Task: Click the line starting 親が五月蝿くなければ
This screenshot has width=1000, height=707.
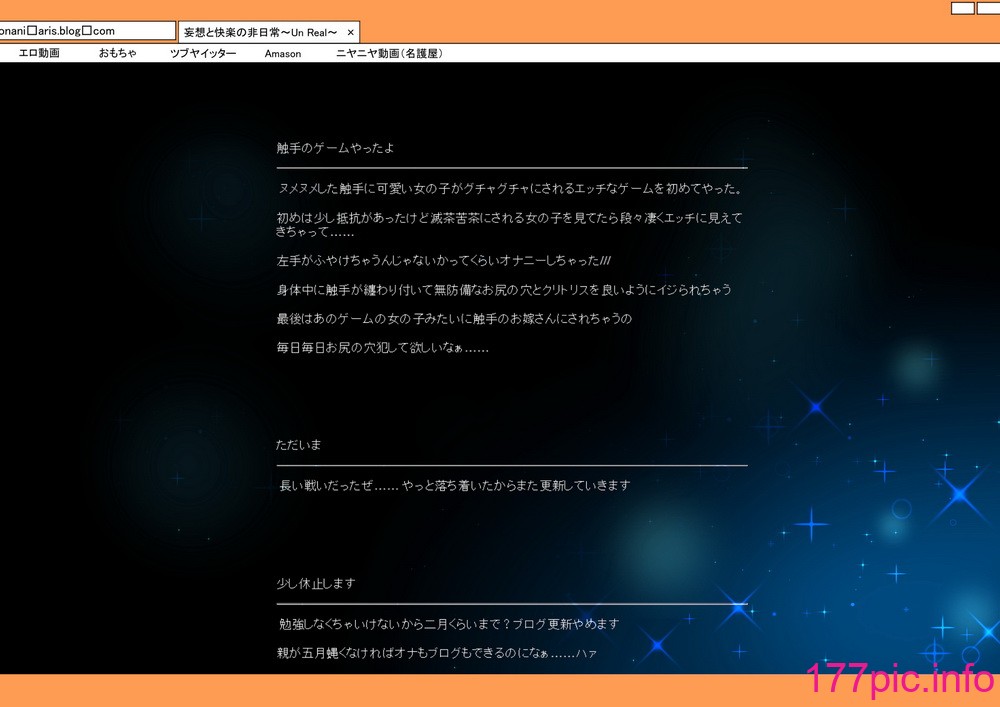Action: pos(437,653)
